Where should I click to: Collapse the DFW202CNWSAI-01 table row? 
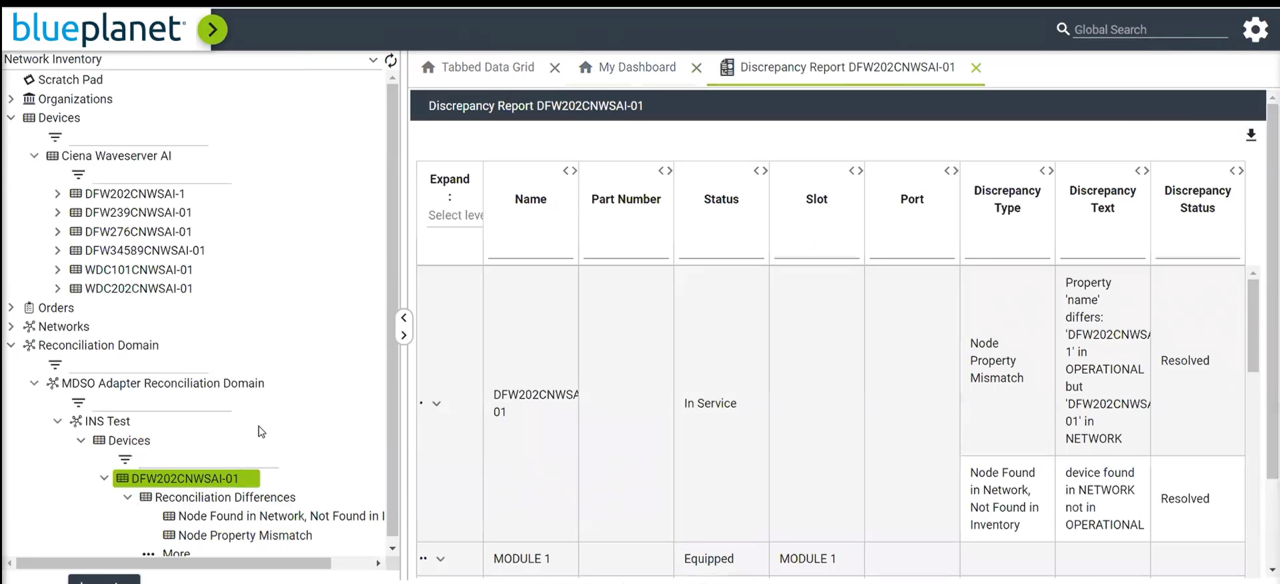coord(436,404)
